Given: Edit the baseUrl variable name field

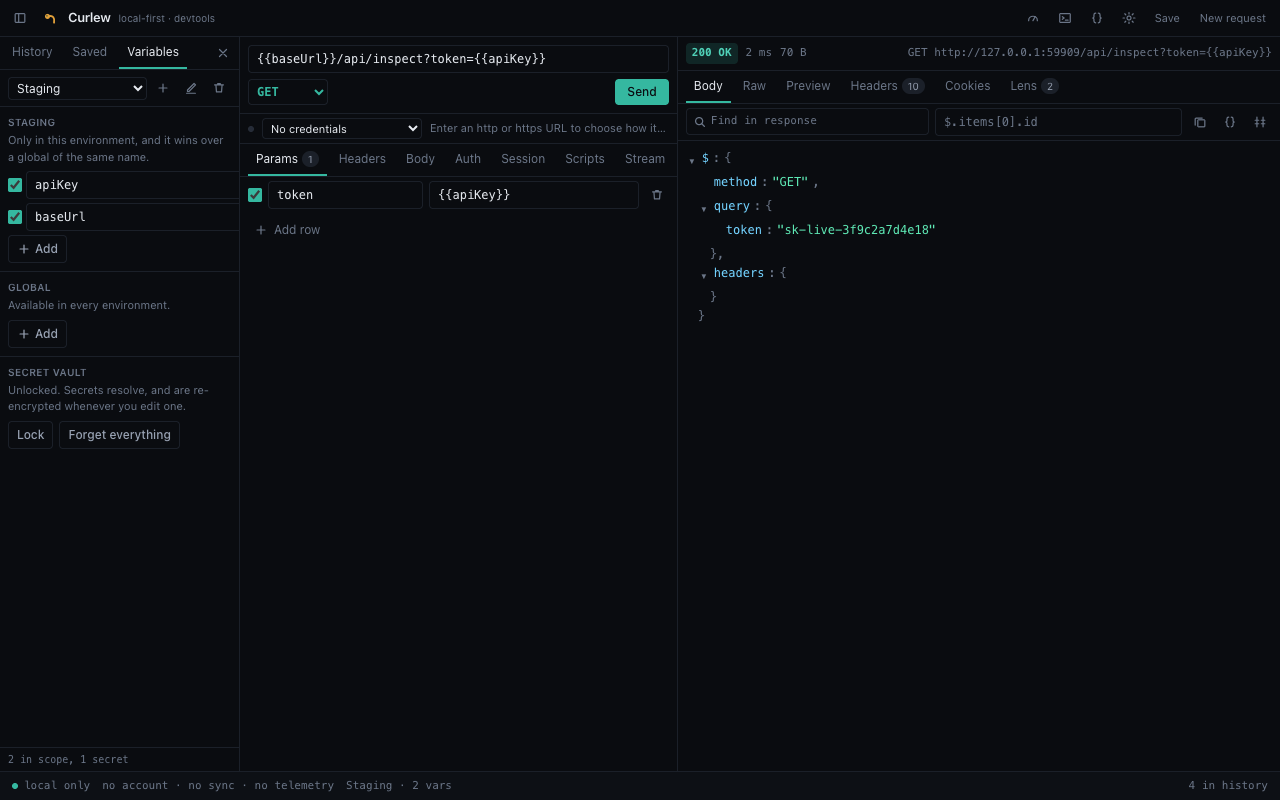Looking at the screenshot, I should pos(133,217).
